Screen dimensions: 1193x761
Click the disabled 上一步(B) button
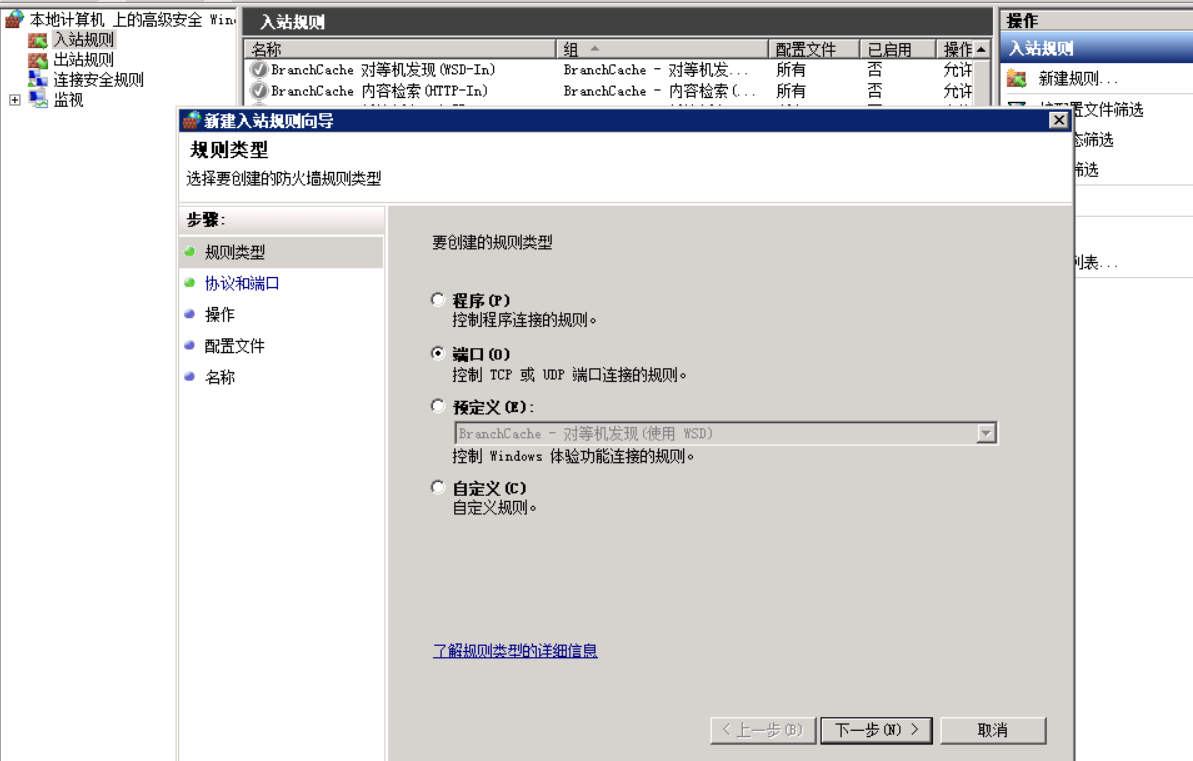click(x=763, y=730)
